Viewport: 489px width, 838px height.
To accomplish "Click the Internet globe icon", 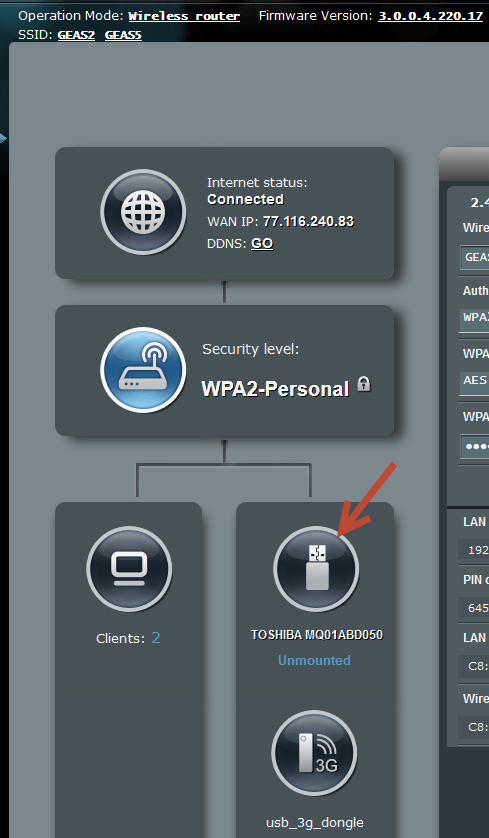I will (x=143, y=212).
